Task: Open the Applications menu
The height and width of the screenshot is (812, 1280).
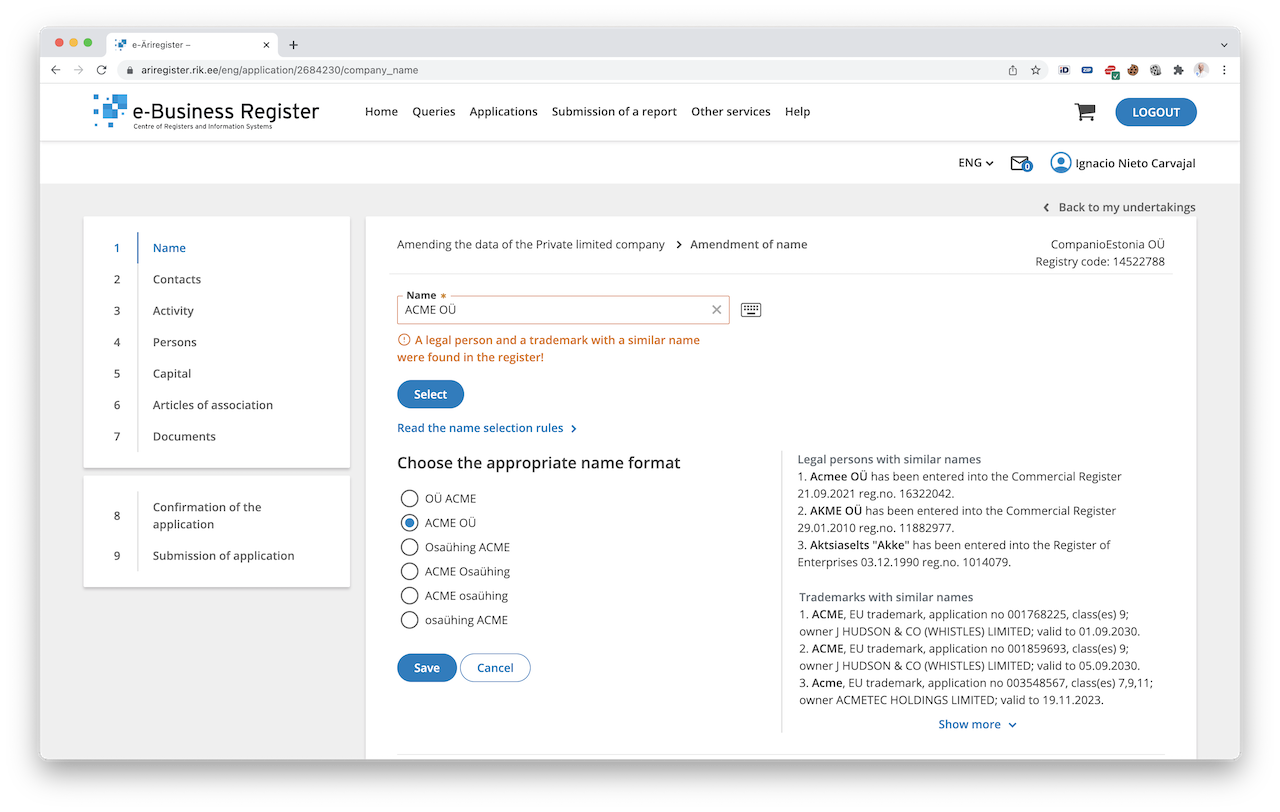Action: click(x=503, y=112)
